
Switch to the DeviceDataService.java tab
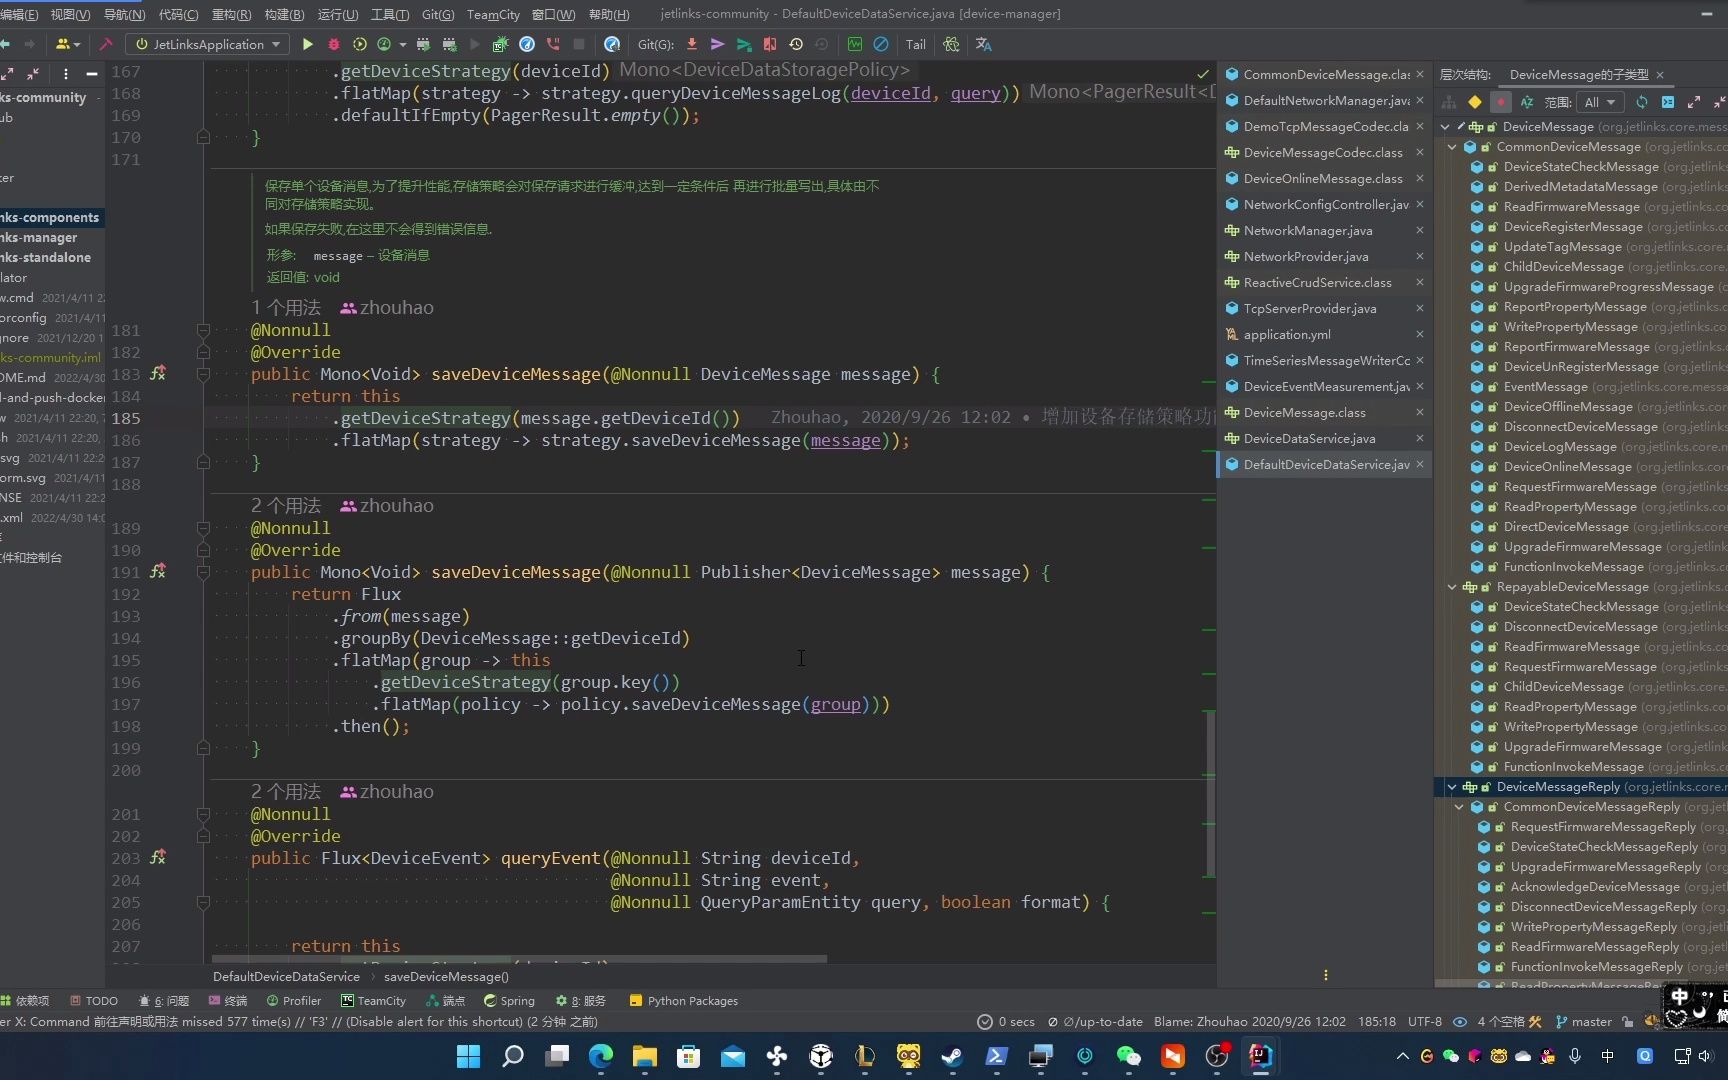tap(1310, 439)
